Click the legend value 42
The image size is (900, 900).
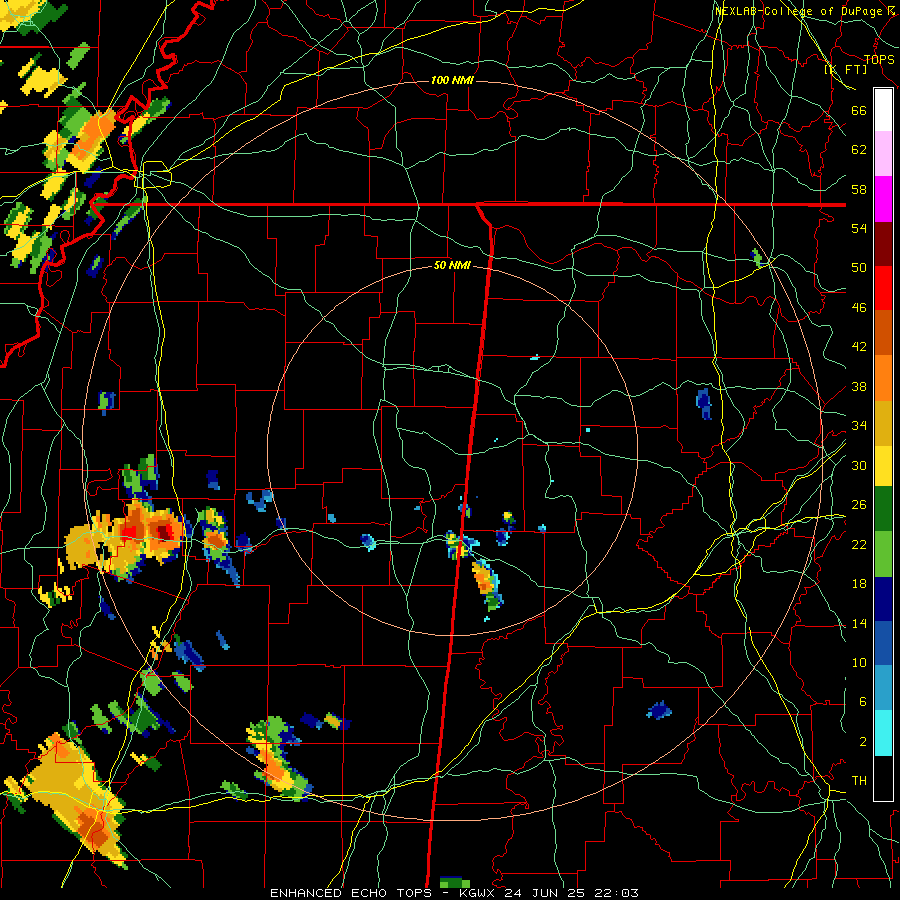point(859,347)
